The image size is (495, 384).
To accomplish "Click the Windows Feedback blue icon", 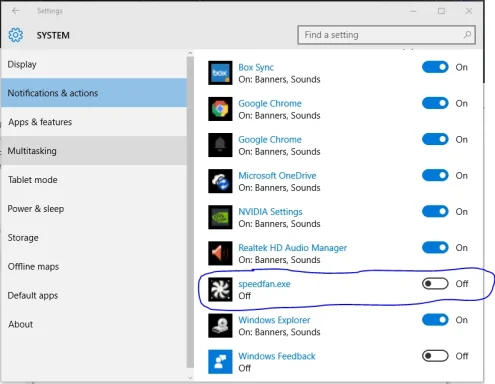I will 220,361.
